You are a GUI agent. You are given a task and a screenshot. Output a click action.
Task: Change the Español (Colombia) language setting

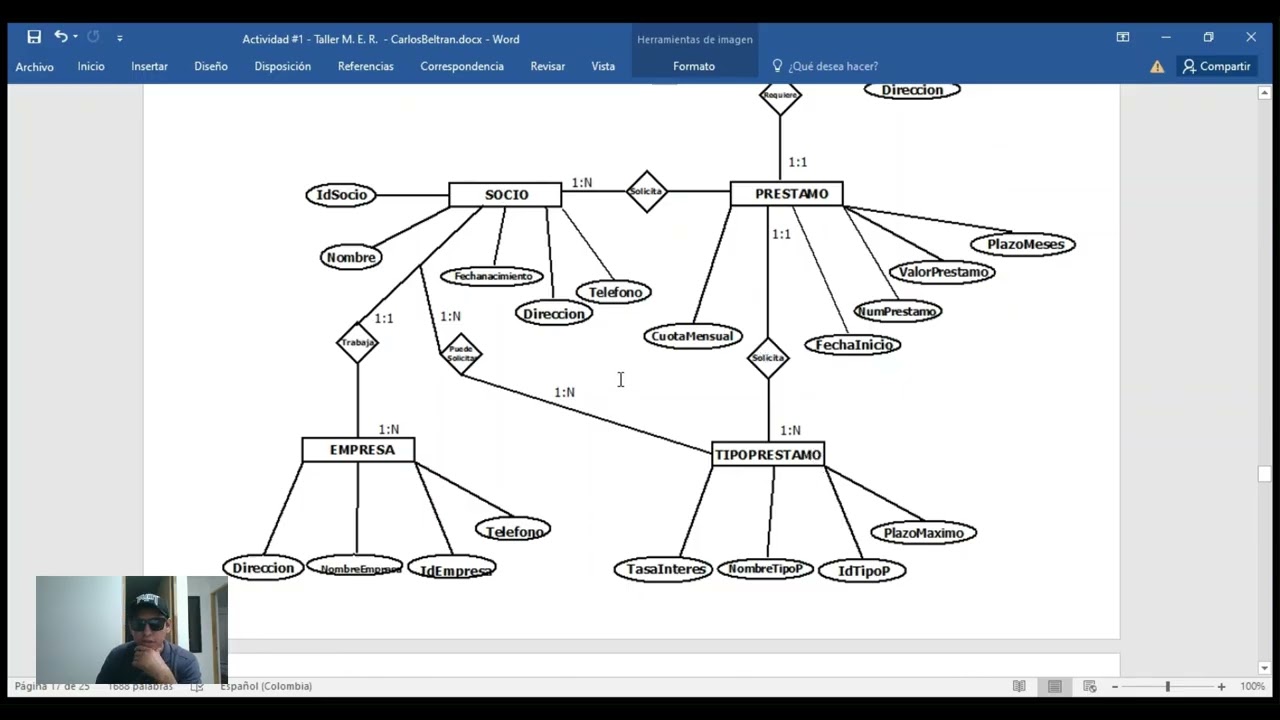266,686
